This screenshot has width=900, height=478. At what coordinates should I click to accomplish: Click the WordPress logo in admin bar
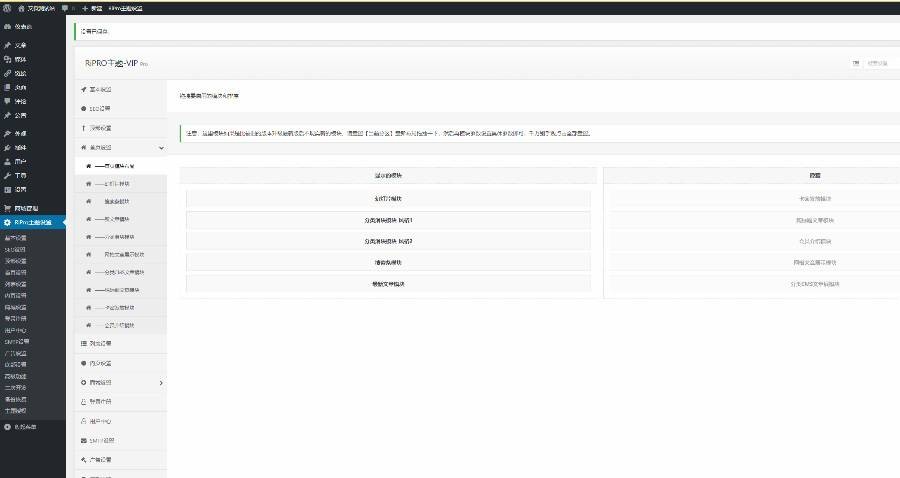point(7,7)
